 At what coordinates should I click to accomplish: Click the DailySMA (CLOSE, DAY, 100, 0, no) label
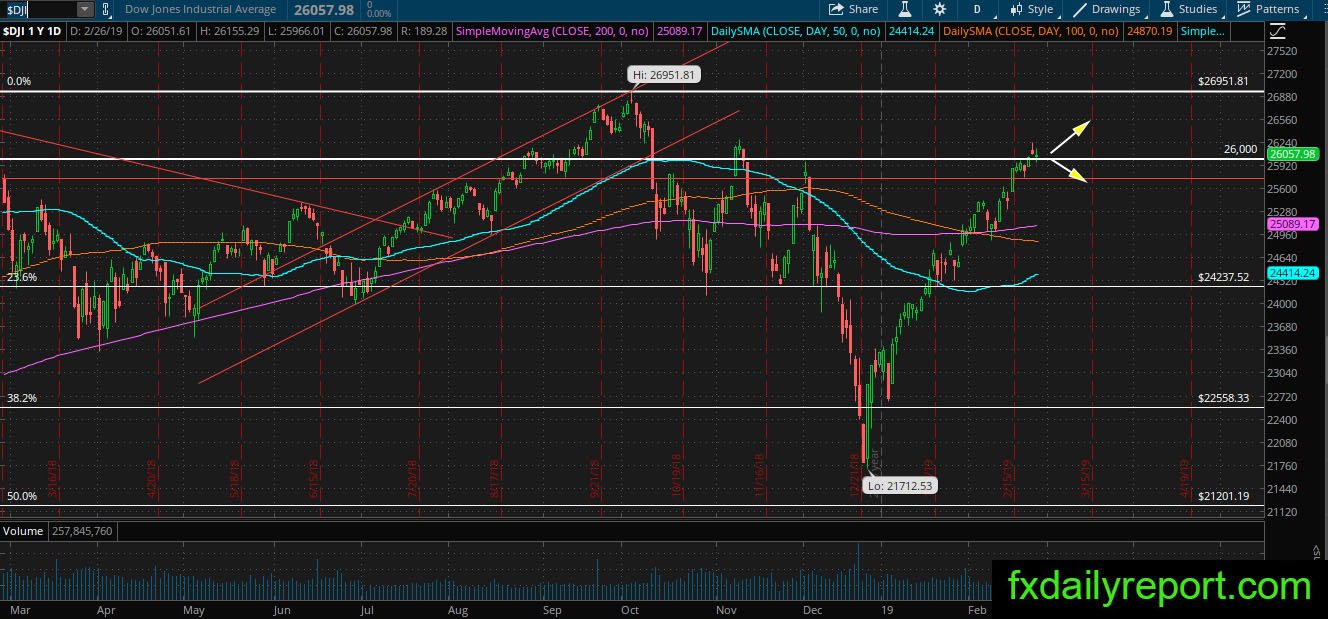1032,32
